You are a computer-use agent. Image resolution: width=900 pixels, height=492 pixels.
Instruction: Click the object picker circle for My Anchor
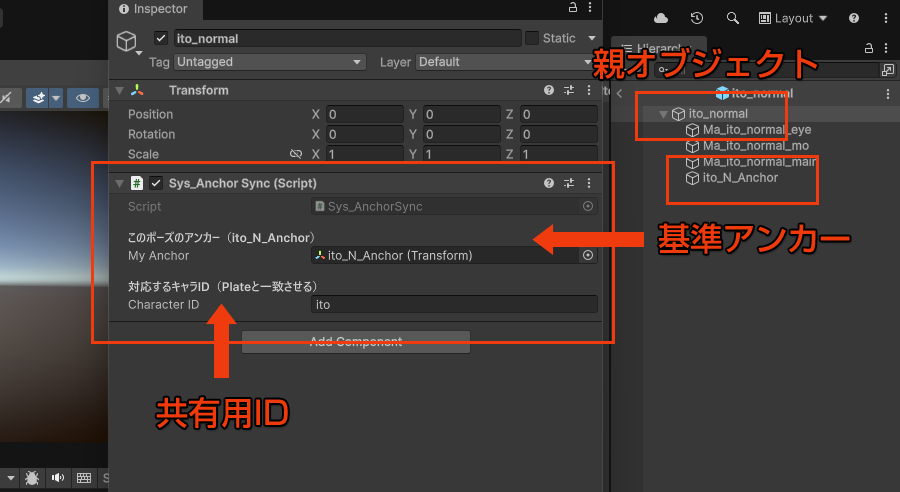coord(588,255)
